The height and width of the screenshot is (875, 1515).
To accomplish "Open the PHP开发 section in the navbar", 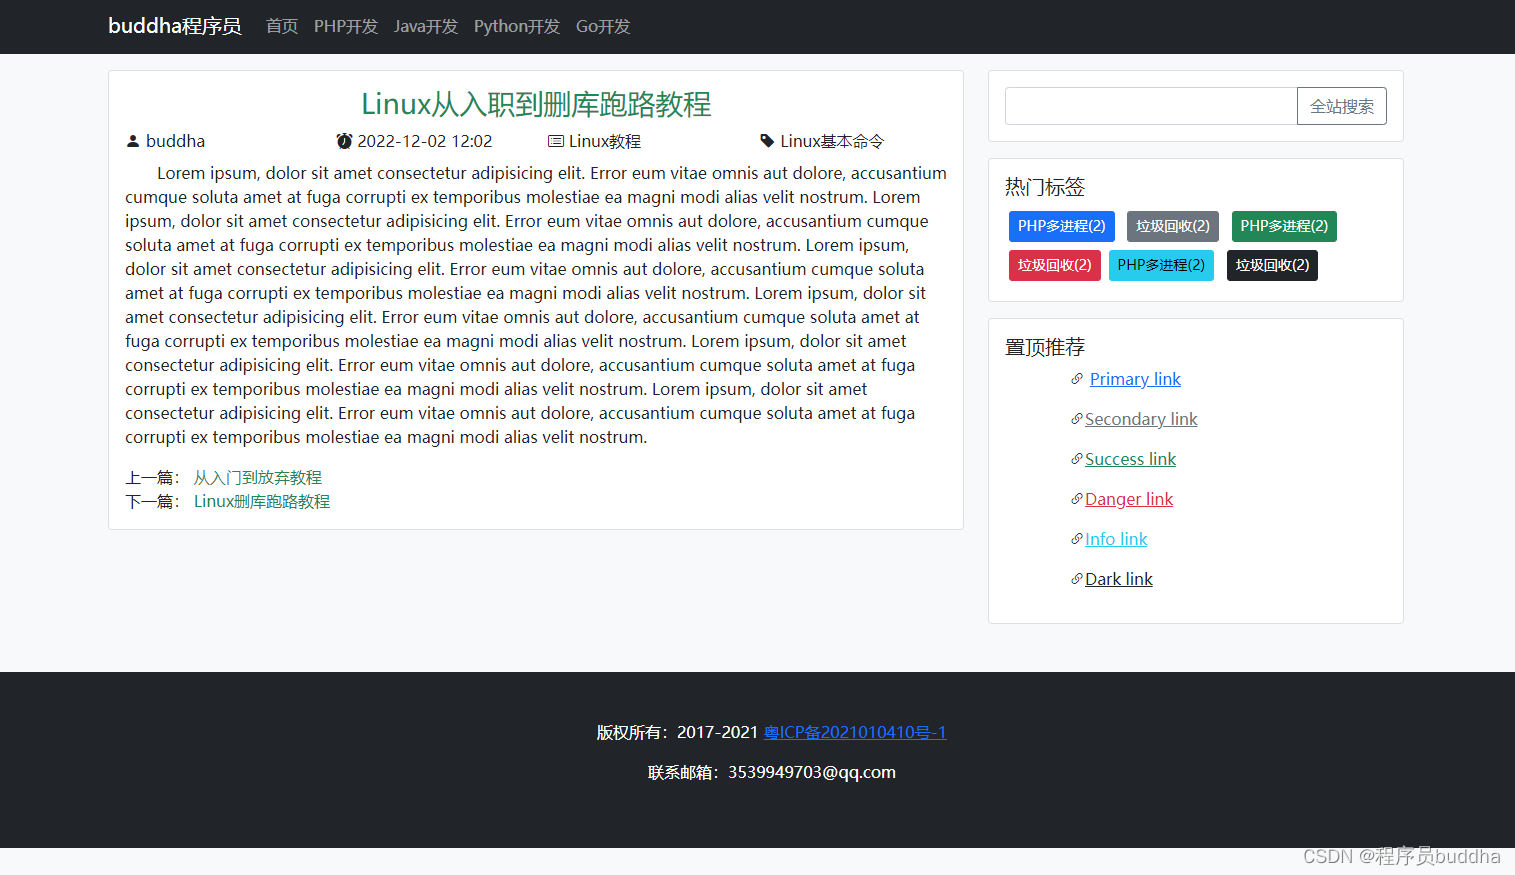I will (x=346, y=27).
